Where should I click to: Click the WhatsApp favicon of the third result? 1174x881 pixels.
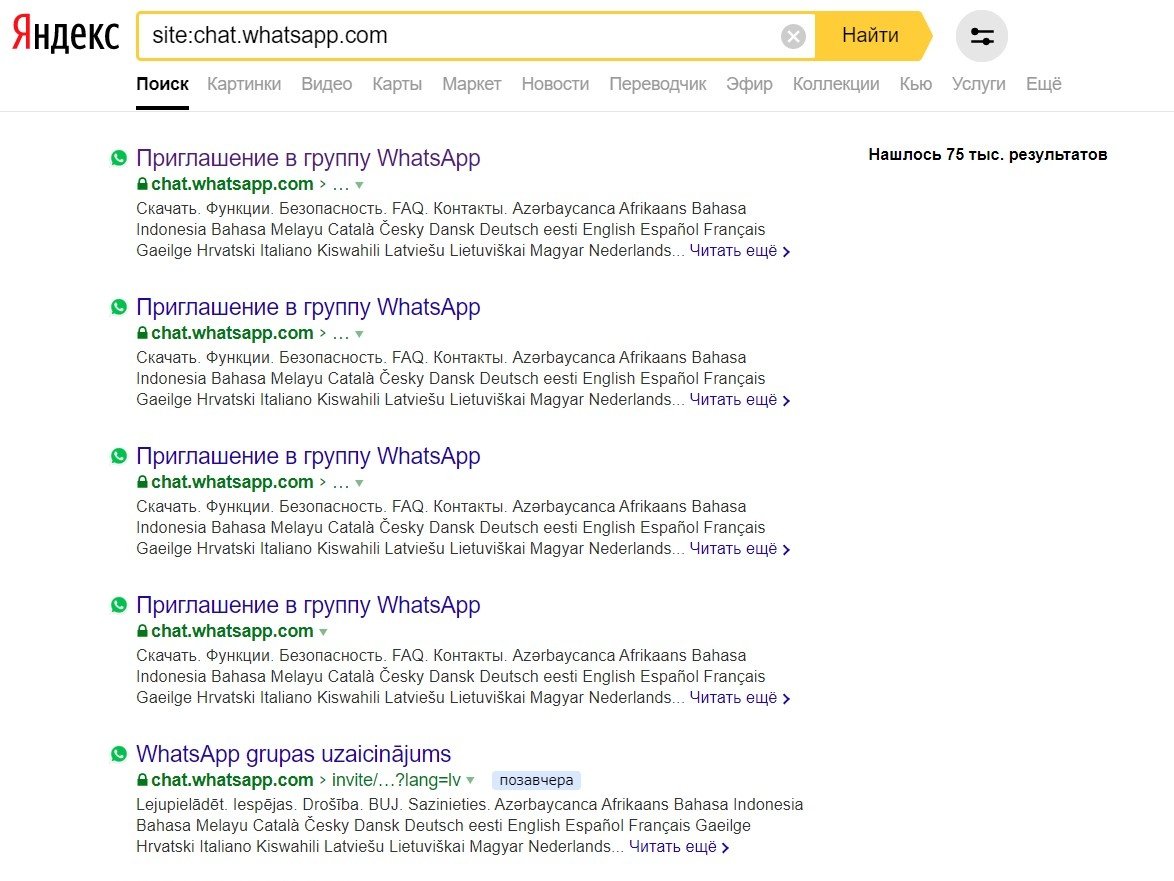[x=119, y=456]
